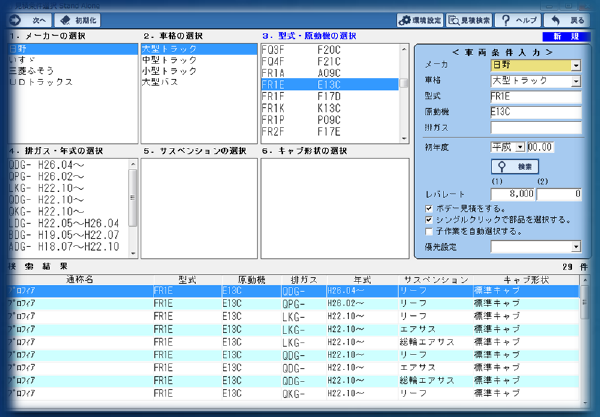Image resolution: width=600 pixels, height=417 pixels.
Task: Click the 初年度 00.00 date field
Action: (540, 147)
